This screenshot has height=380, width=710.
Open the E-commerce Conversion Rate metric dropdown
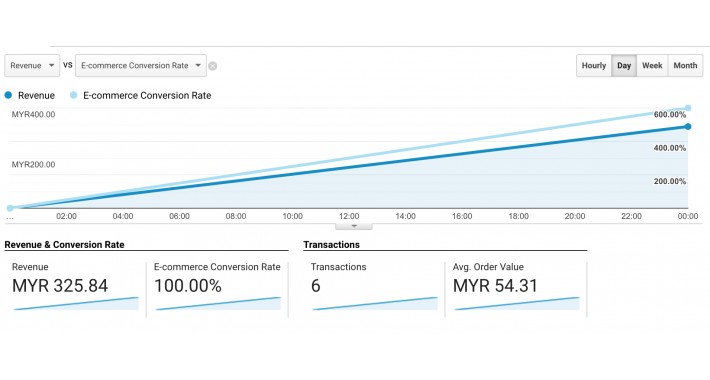141,66
